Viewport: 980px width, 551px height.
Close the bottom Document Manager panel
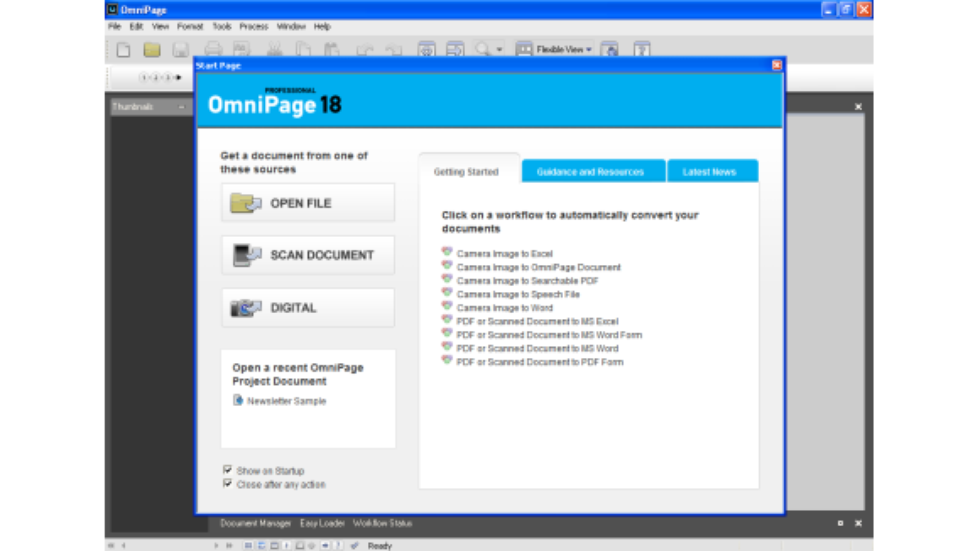(x=858, y=524)
